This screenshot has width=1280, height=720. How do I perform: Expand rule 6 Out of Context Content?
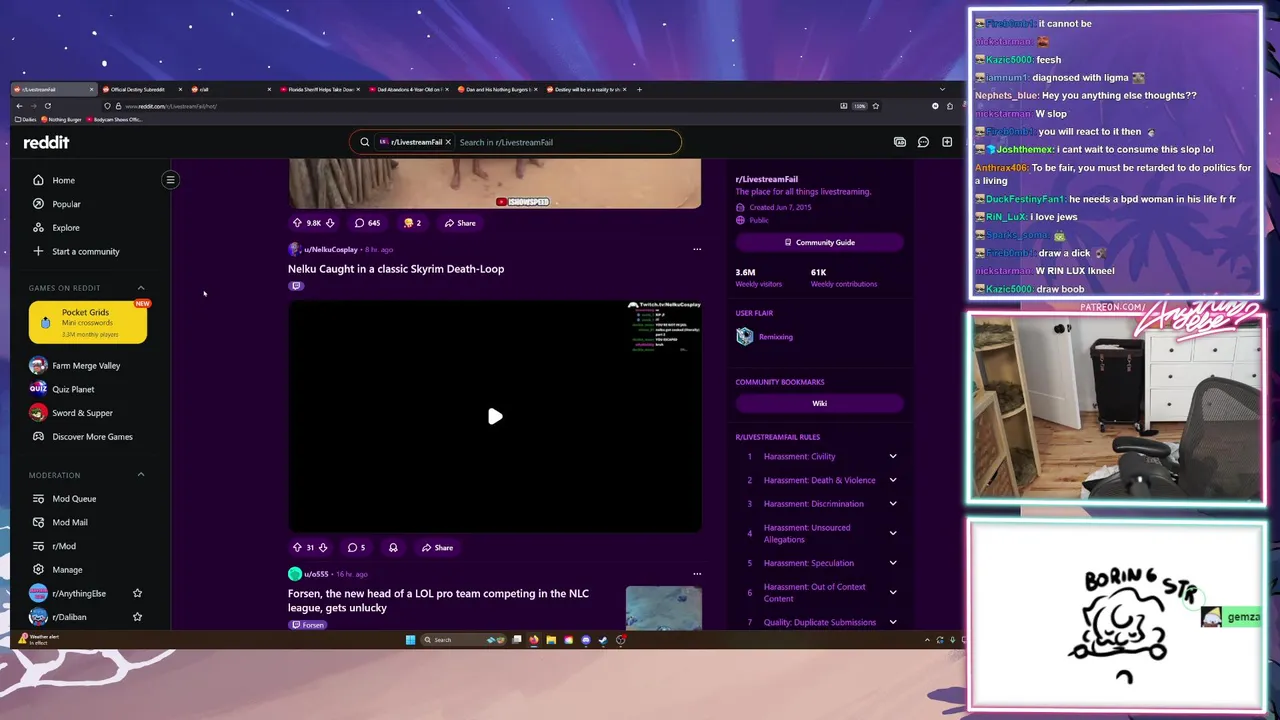(893, 592)
